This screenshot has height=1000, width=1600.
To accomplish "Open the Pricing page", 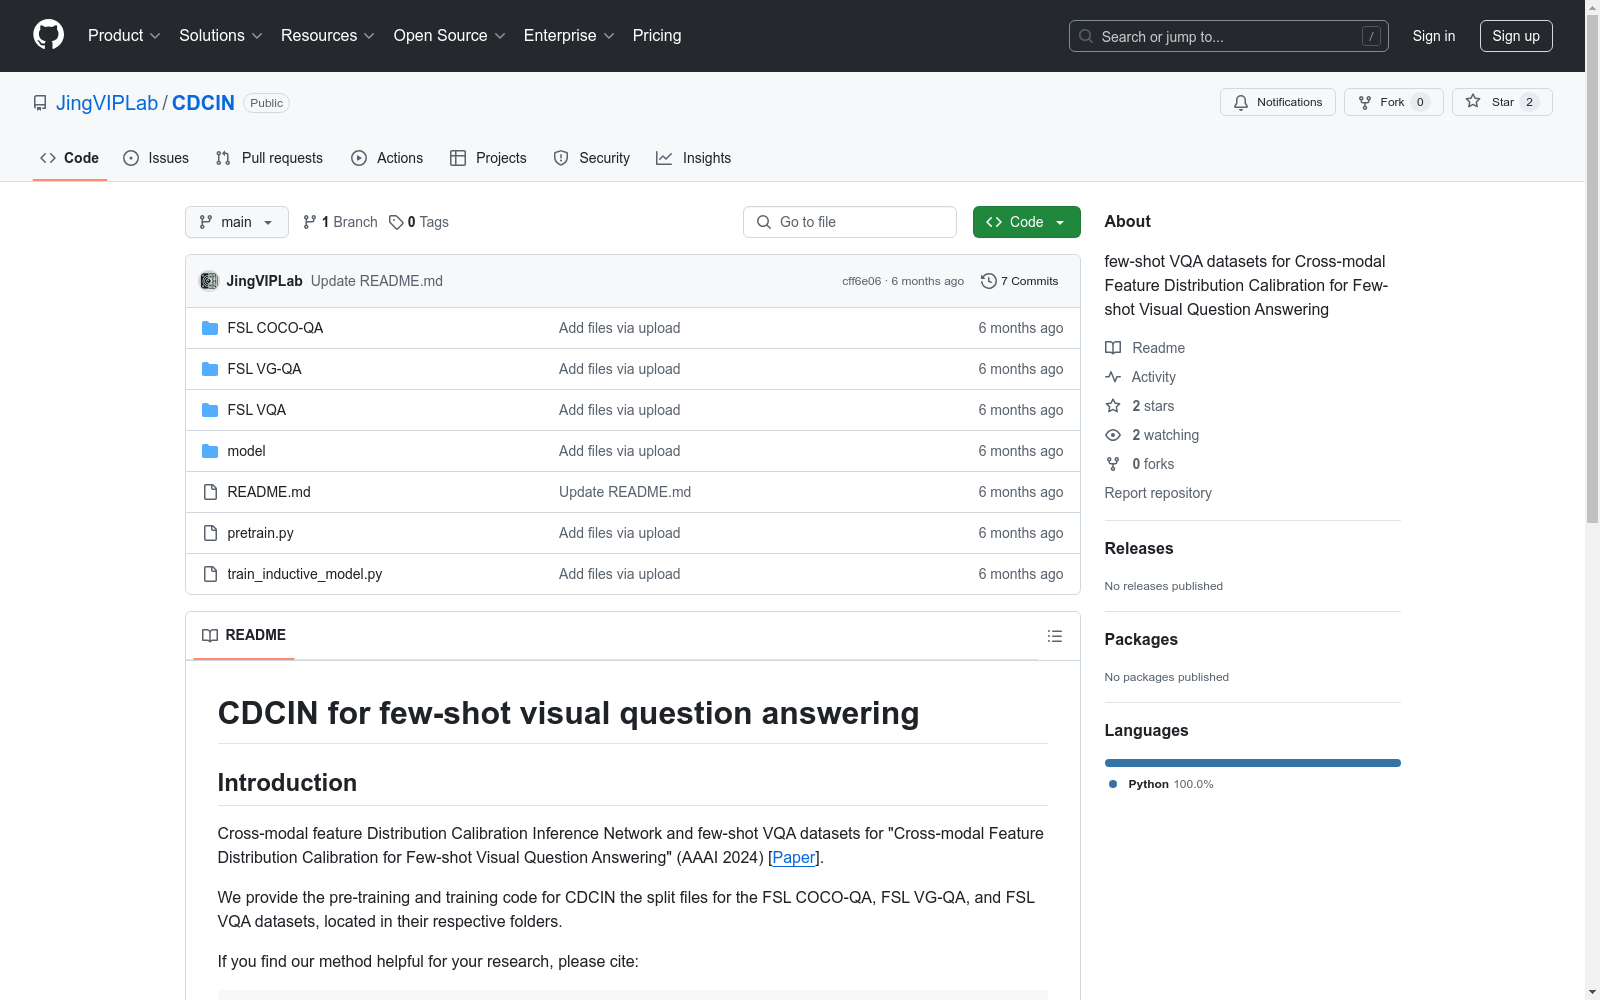I will [657, 35].
